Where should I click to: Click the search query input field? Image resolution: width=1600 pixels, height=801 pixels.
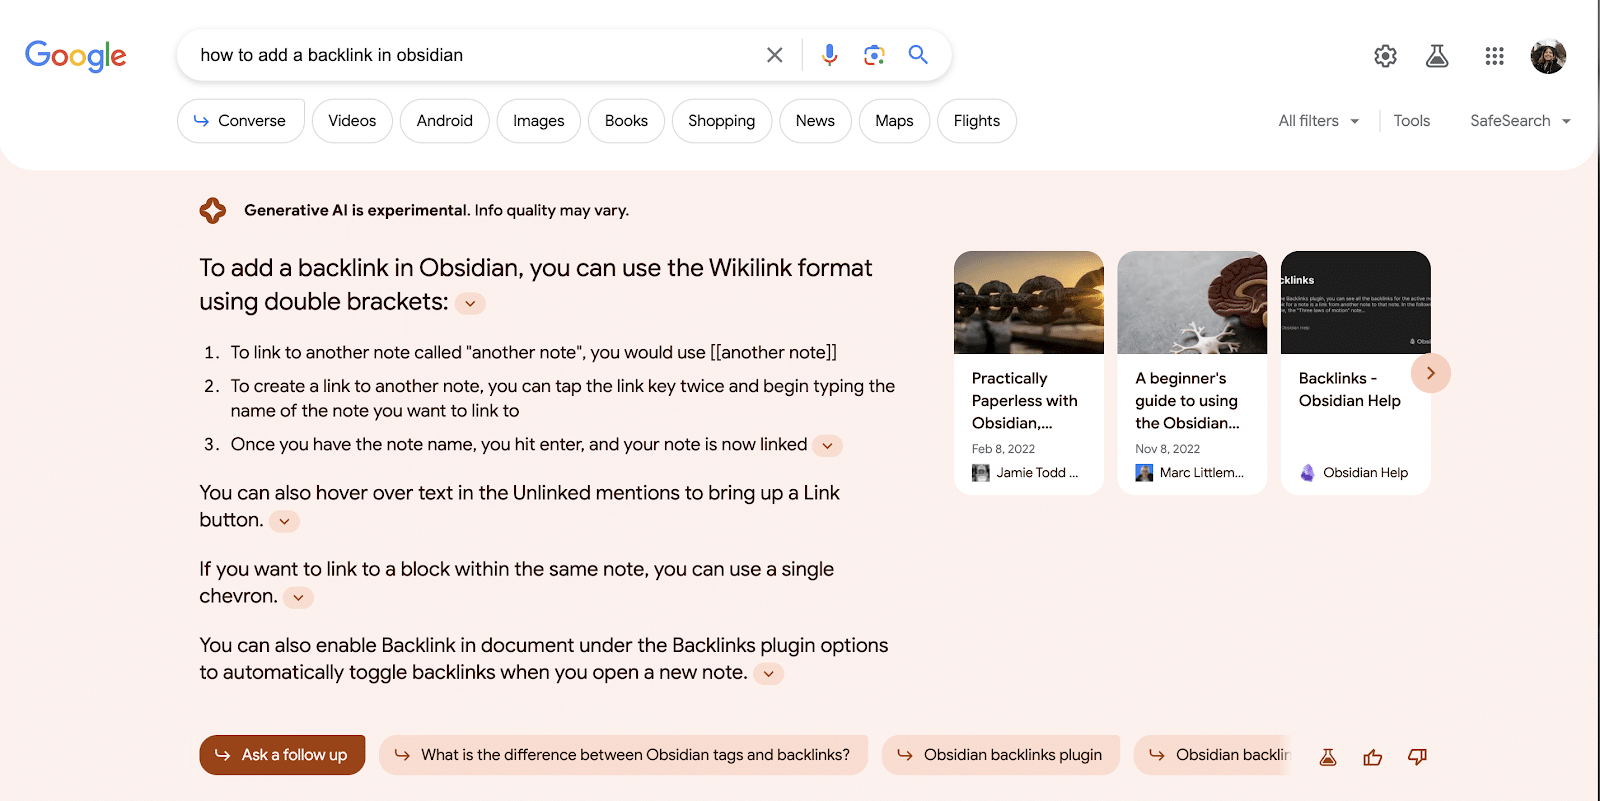(470, 55)
